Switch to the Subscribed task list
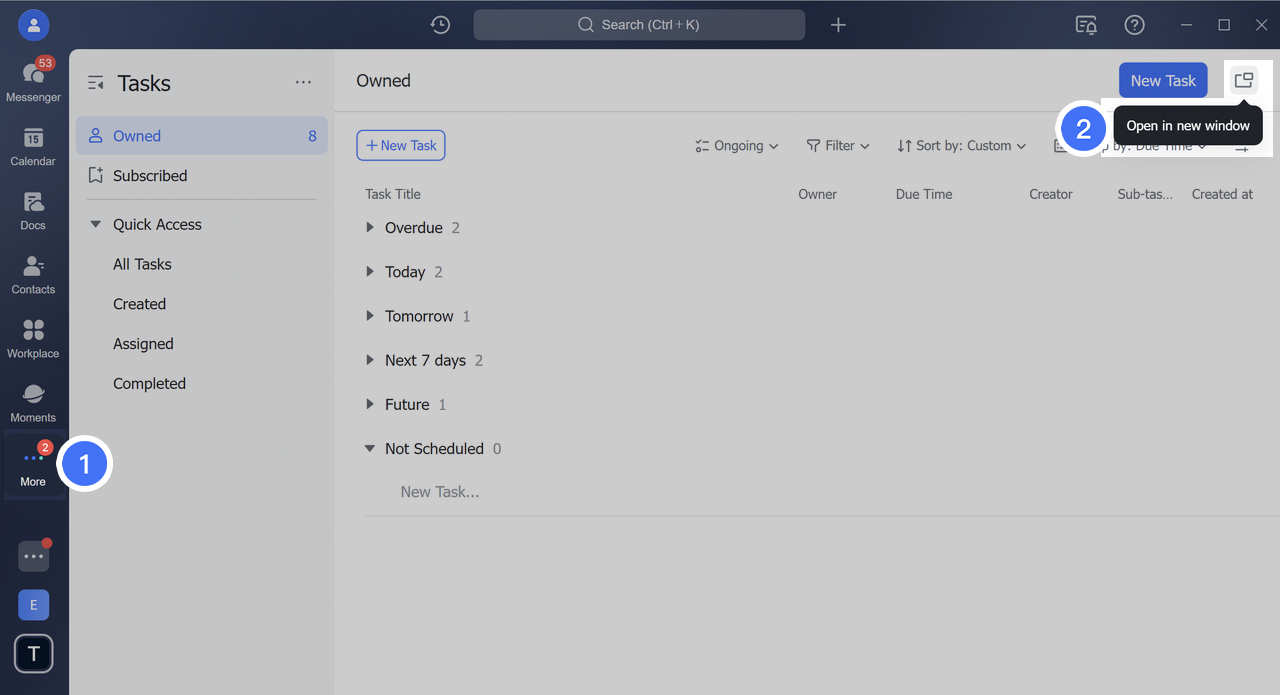The image size is (1280, 695). point(151,175)
